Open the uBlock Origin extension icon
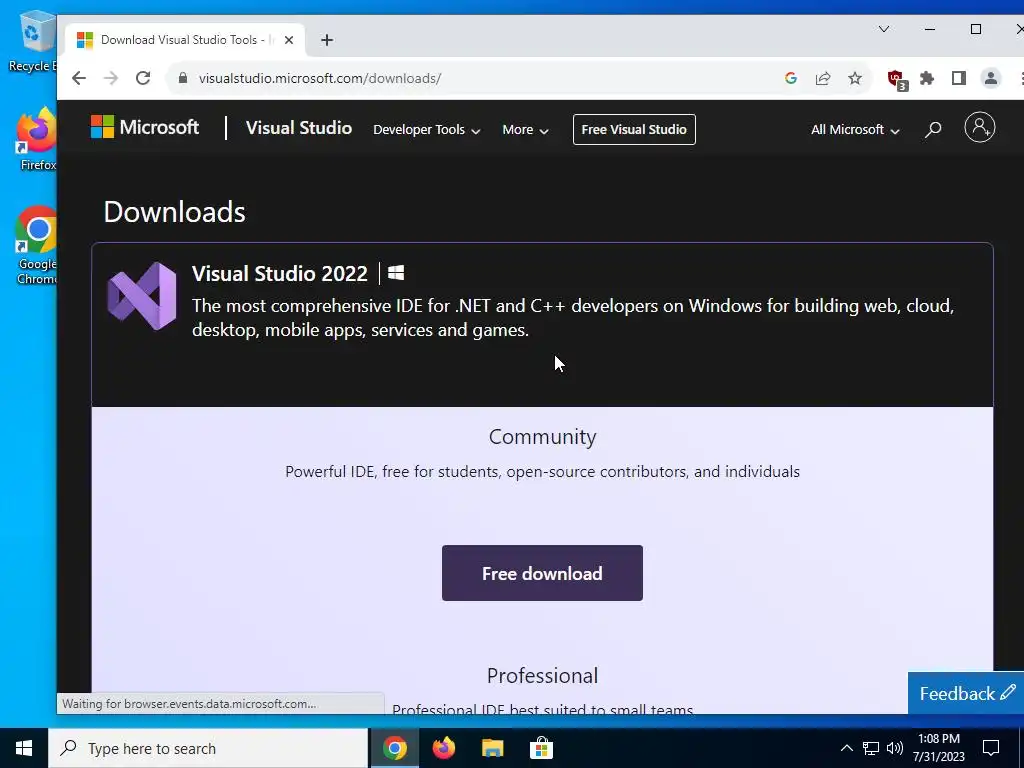Image resolution: width=1024 pixels, height=768 pixels. 897,80
